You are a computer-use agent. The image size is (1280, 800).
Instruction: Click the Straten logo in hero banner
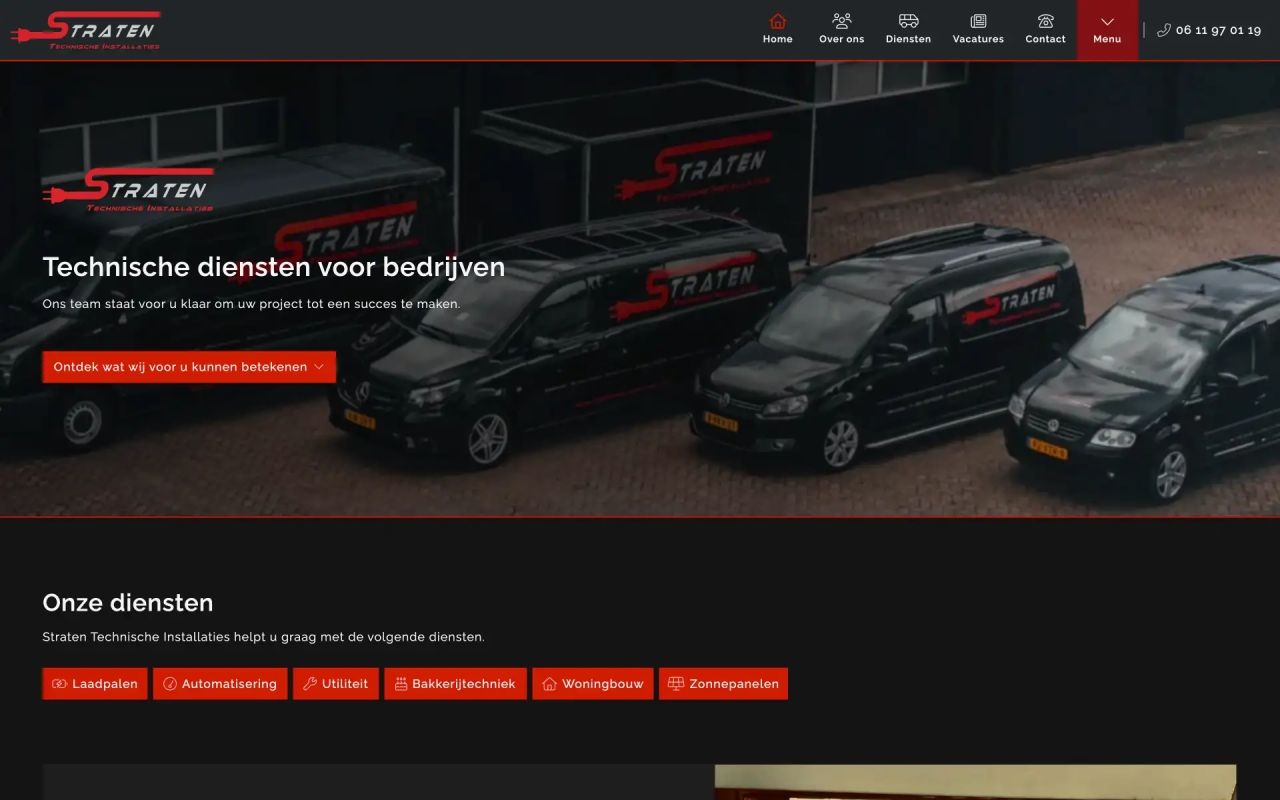tap(128, 190)
